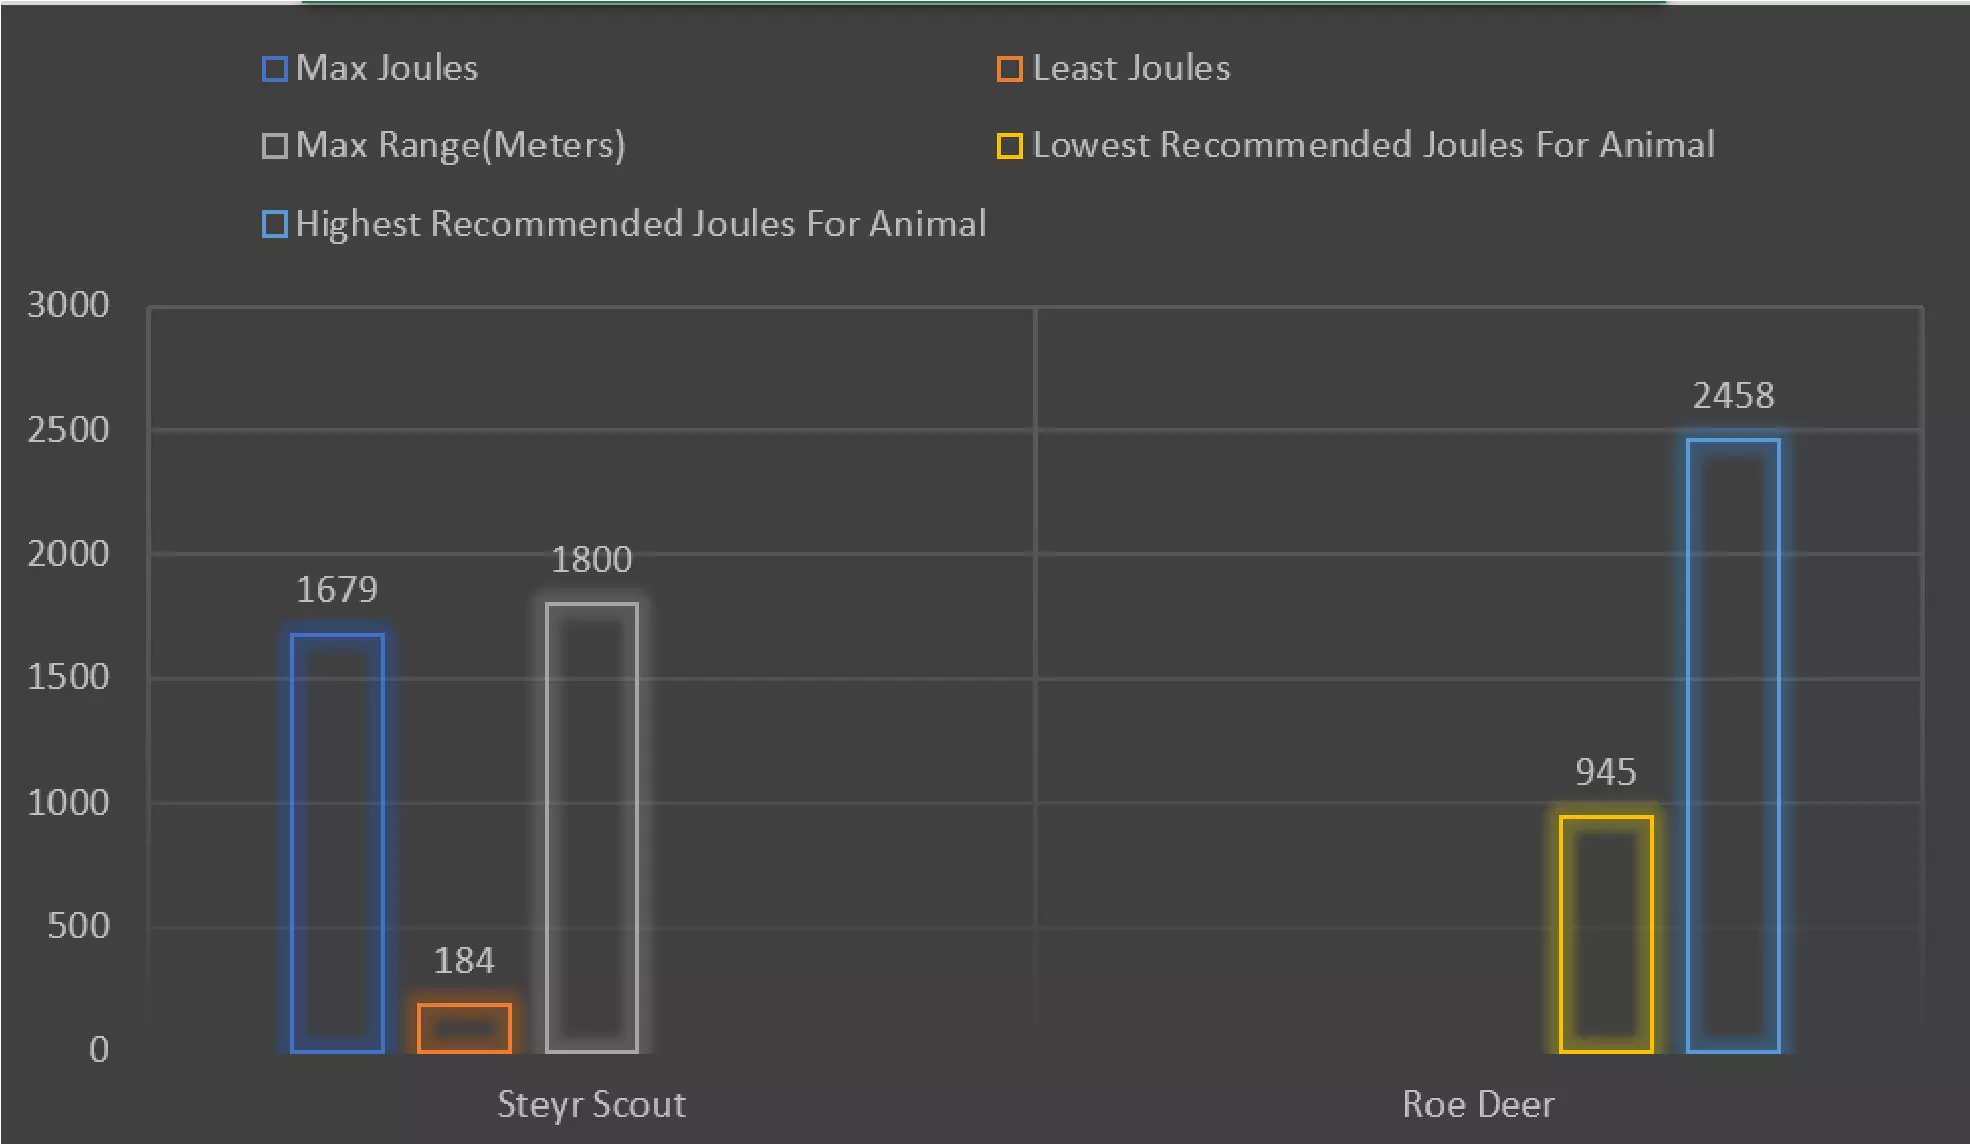Click the Least Joules legend swatch
Image resolution: width=1970 pixels, height=1144 pixels.
(1010, 69)
